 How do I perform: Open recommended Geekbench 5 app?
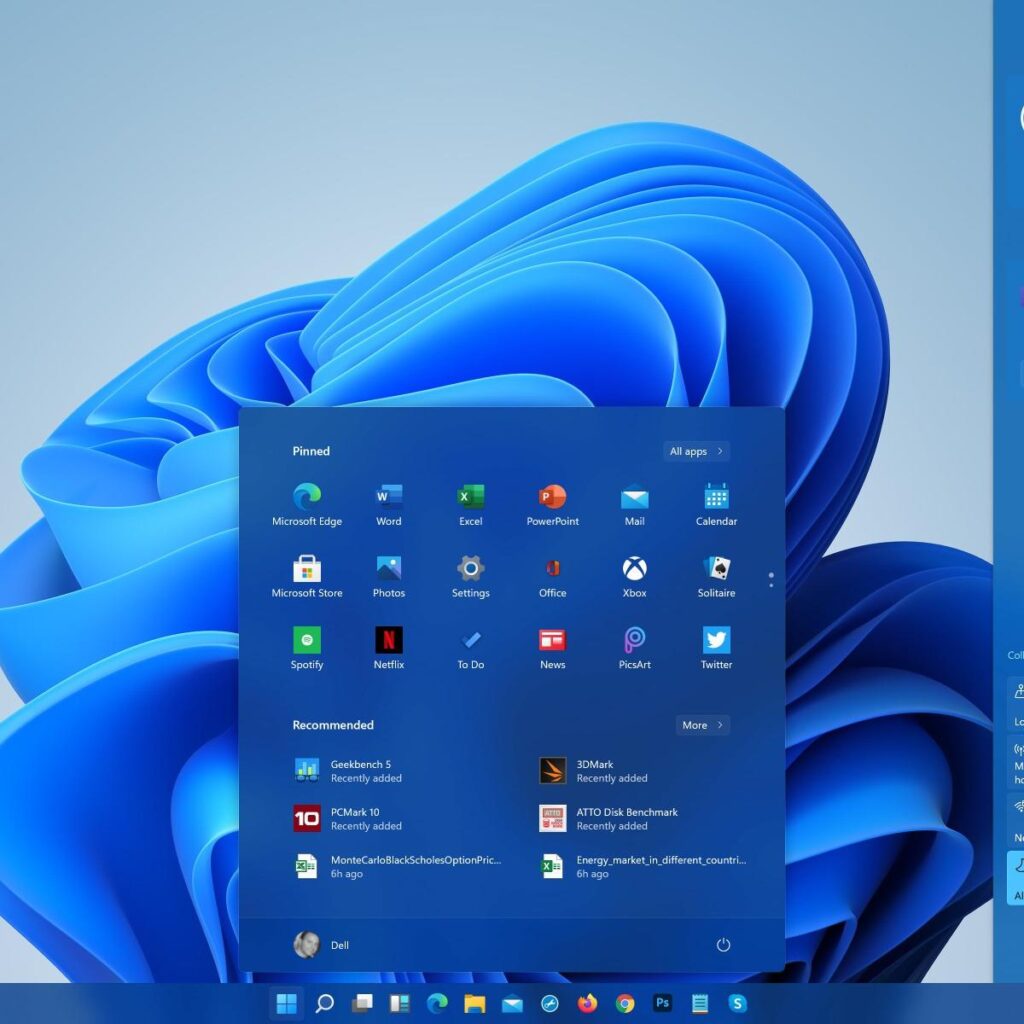361,770
